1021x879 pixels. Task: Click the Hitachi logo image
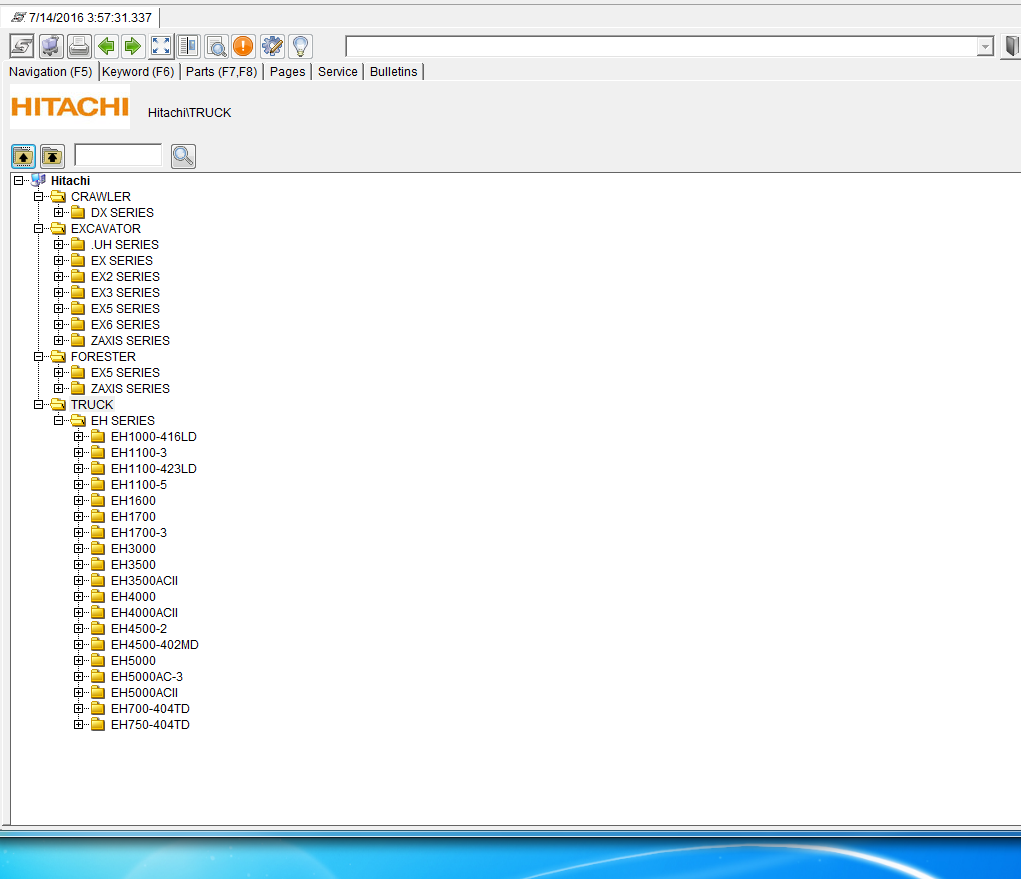(70, 106)
